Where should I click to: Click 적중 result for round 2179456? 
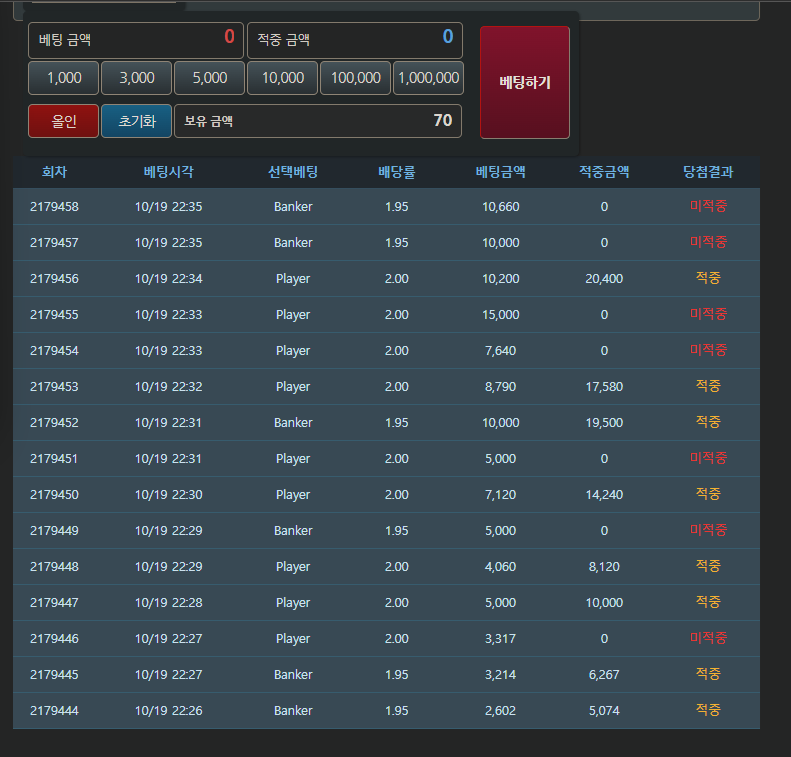pos(708,278)
